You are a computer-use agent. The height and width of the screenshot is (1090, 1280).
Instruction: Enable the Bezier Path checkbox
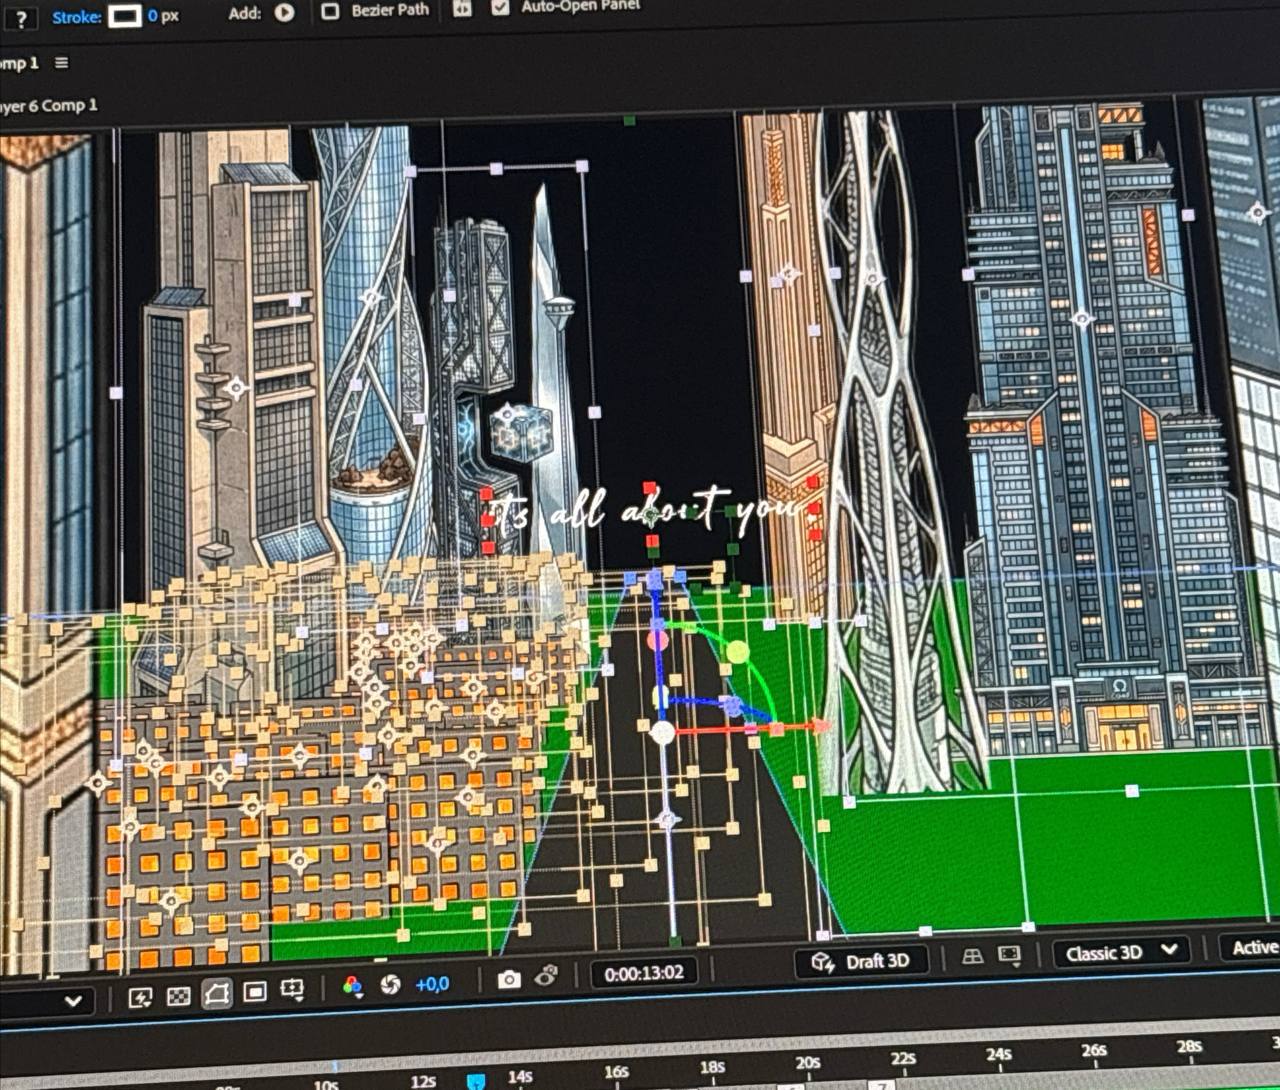pos(330,12)
